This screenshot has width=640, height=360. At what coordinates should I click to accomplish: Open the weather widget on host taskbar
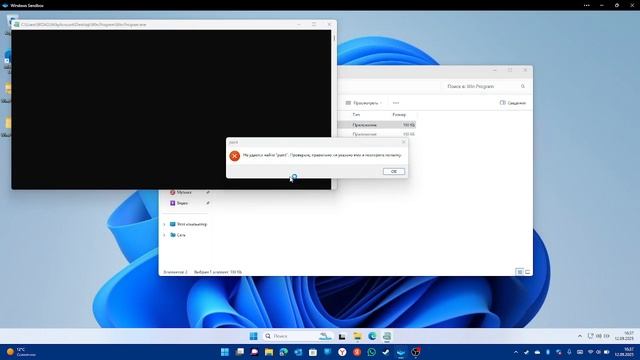click(21, 352)
